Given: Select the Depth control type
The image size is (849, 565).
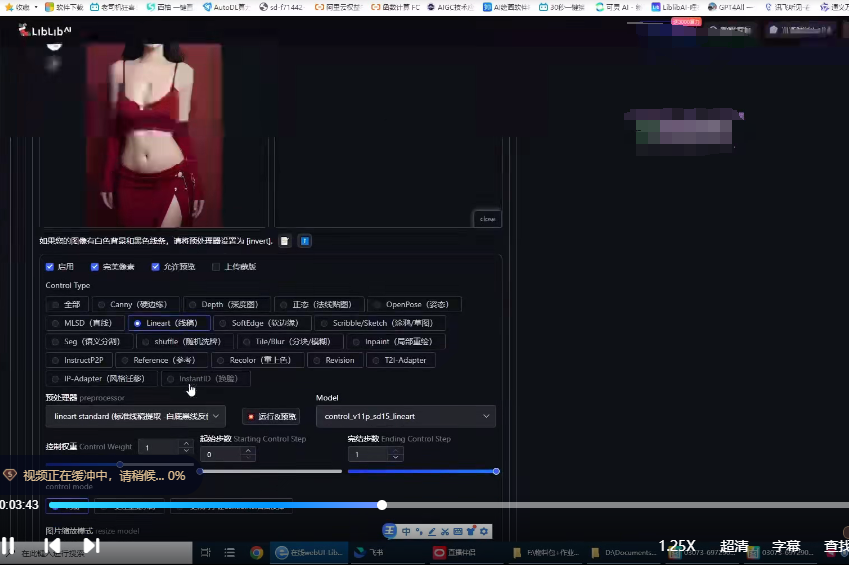Looking at the screenshot, I should (x=225, y=304).
